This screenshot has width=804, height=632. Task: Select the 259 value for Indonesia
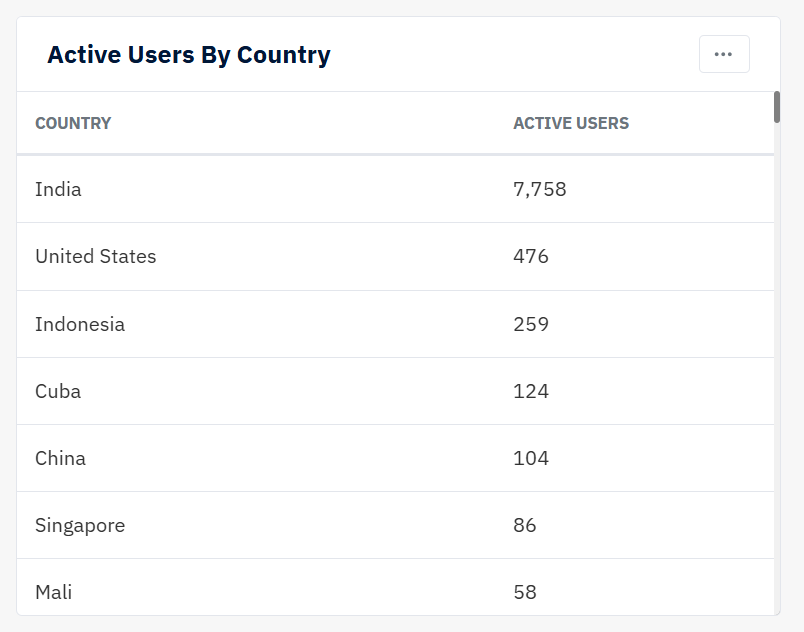coord(531,324)
